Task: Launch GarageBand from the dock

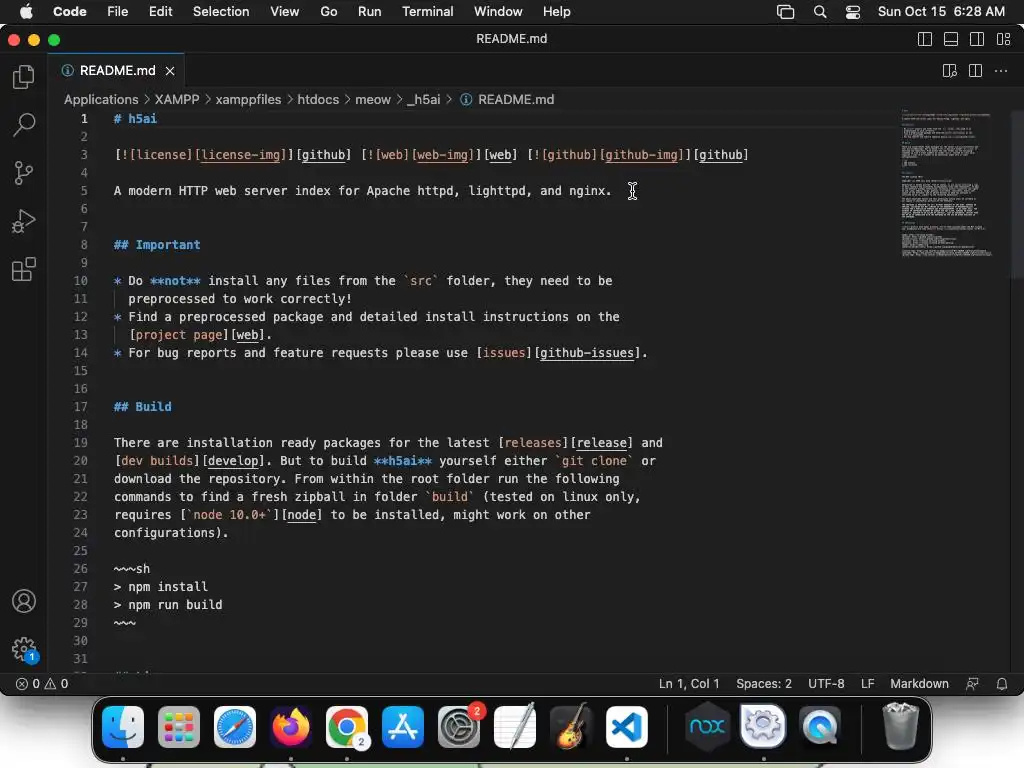Action: (x=571, y=727)
